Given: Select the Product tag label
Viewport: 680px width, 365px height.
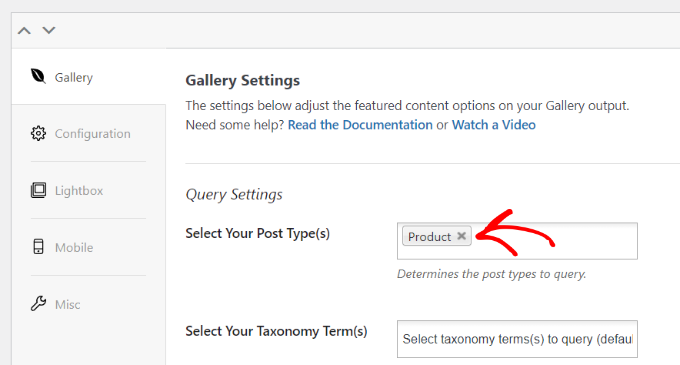Looking at the screenshot, I should click(x=429, y=237).
